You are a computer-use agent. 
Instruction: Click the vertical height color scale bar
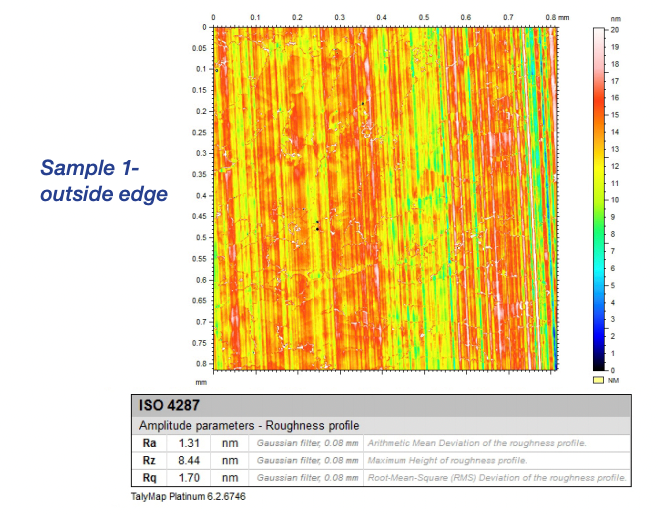pyautogui.click(x=599, y=199)
